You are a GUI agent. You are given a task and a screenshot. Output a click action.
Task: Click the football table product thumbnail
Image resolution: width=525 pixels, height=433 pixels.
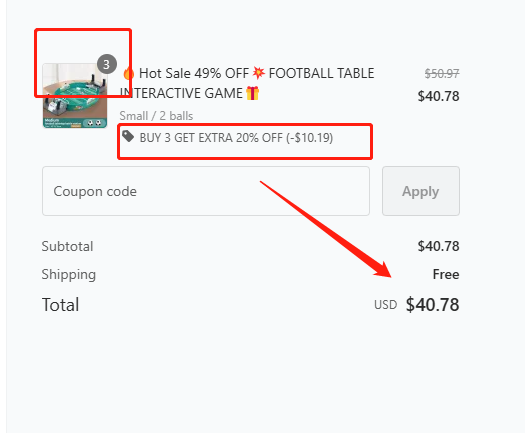click(75, 96)
